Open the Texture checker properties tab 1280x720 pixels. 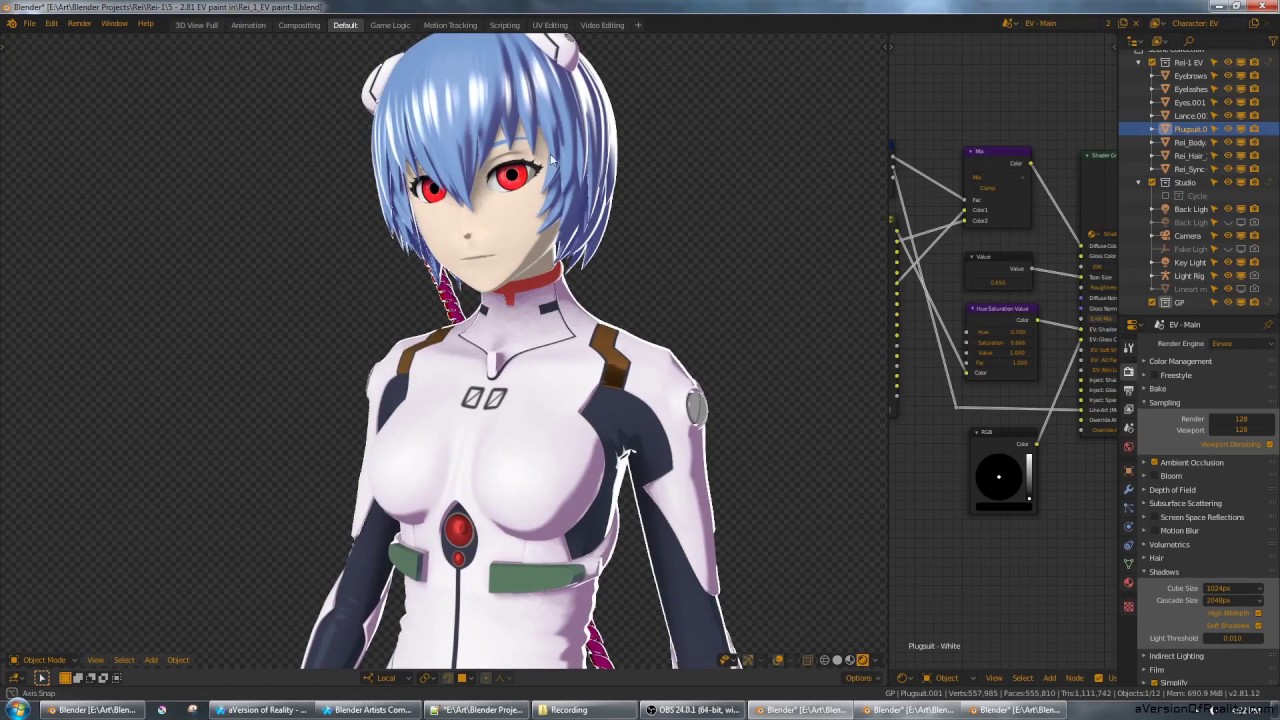click(1128, 607)
